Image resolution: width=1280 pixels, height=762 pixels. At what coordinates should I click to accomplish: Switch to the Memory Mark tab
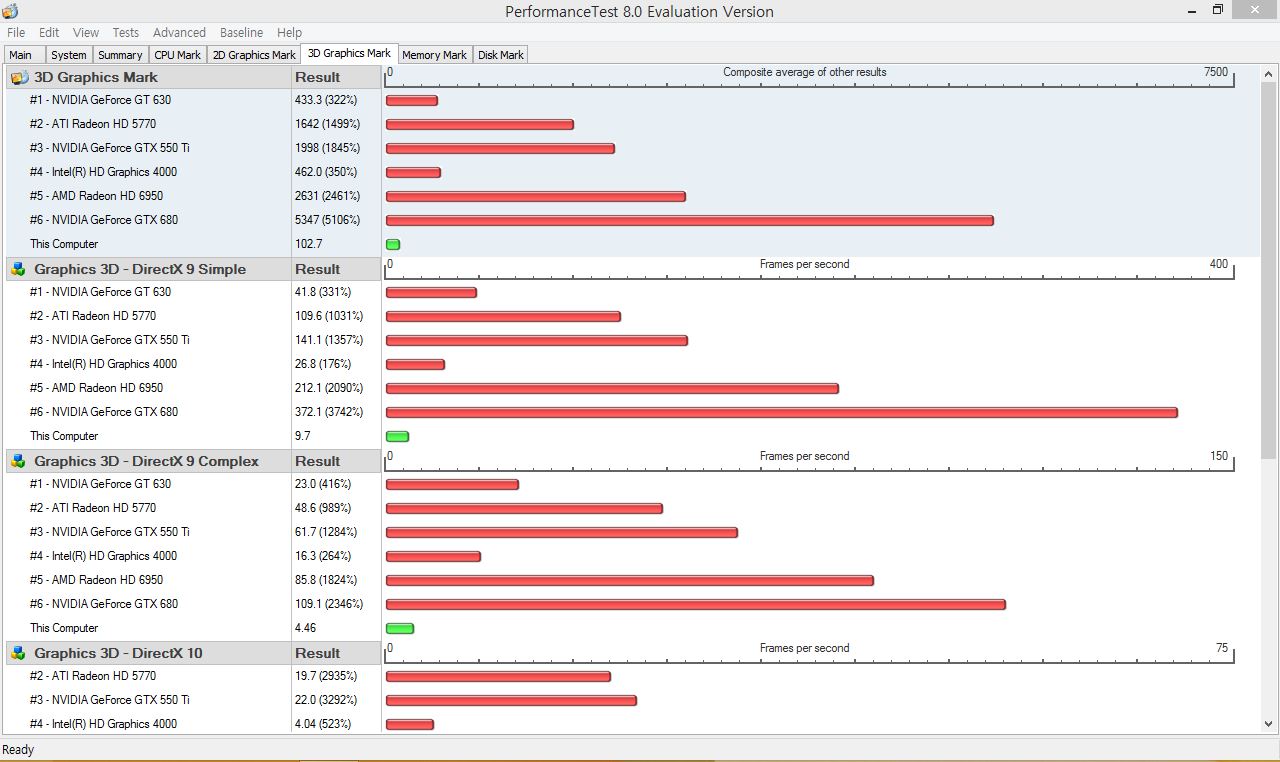pos(434,55)
